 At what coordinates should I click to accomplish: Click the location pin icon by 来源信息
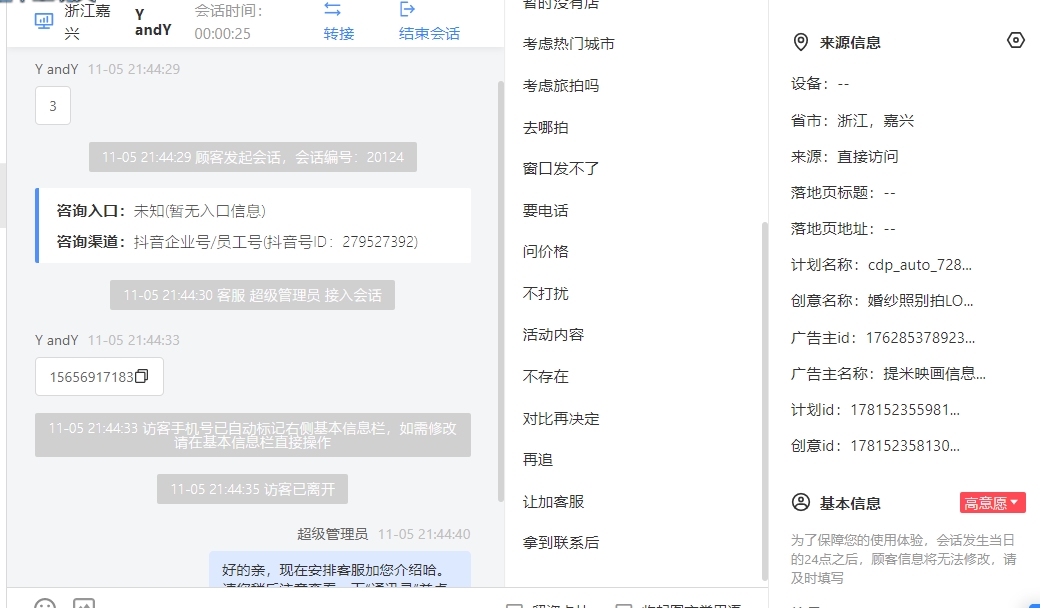point(801,42)
